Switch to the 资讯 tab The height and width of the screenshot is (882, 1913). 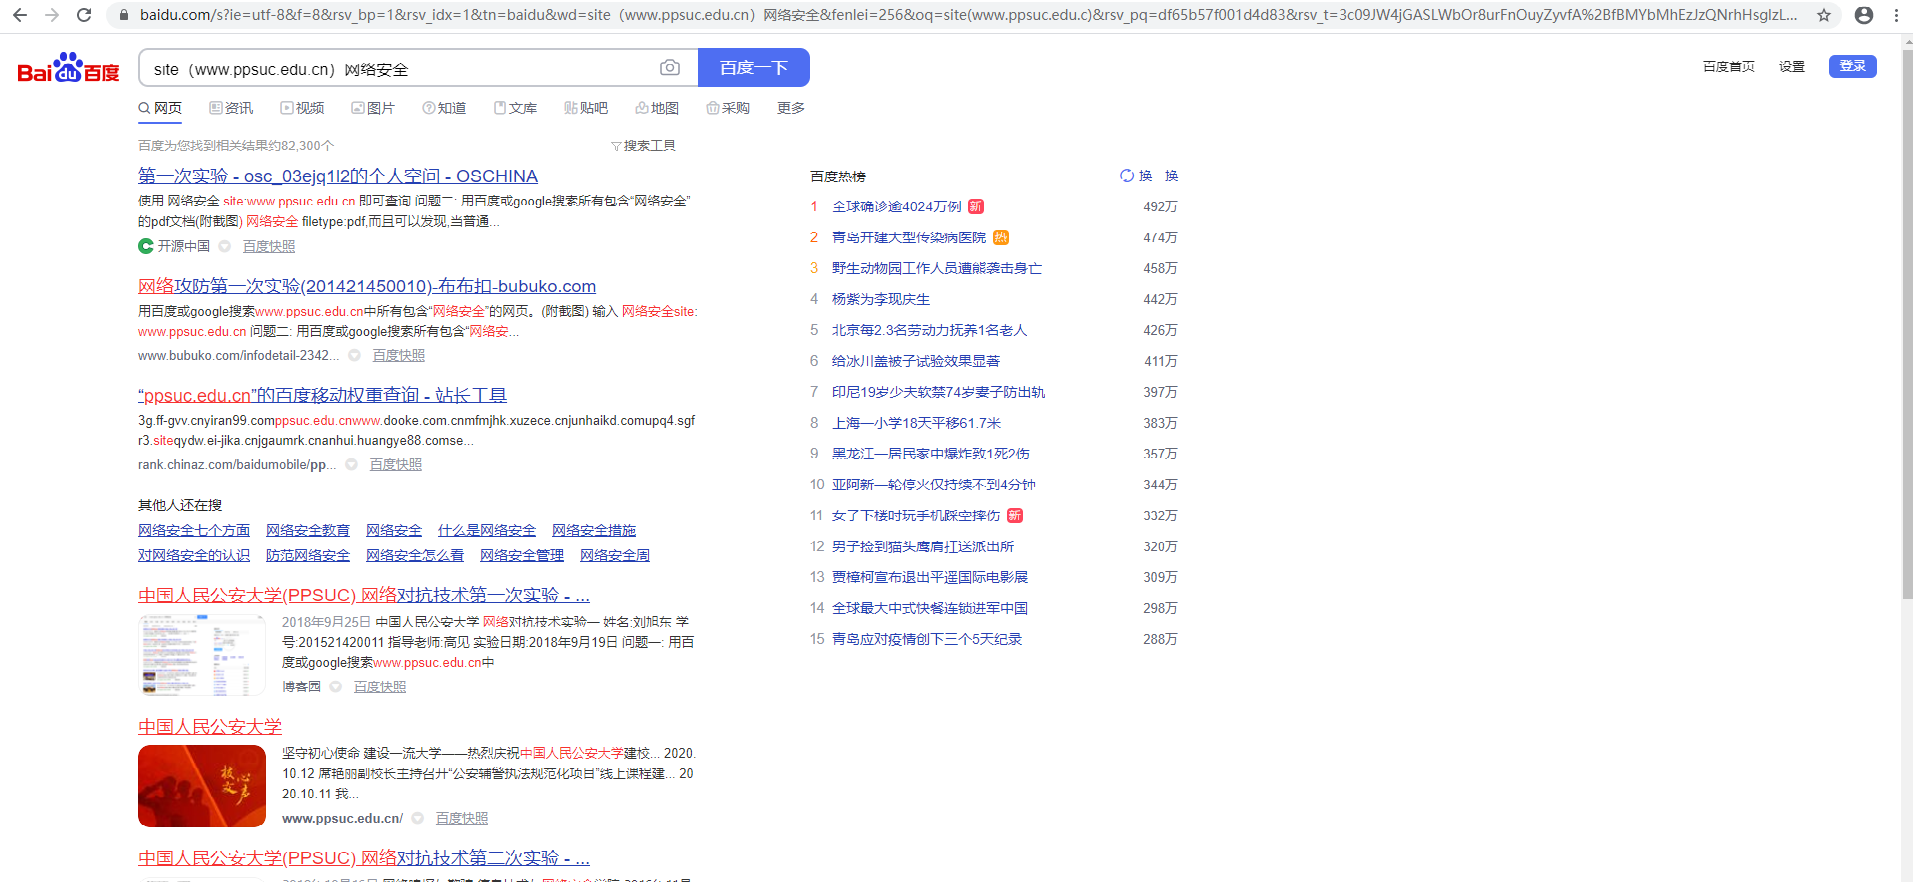(231, 108)
